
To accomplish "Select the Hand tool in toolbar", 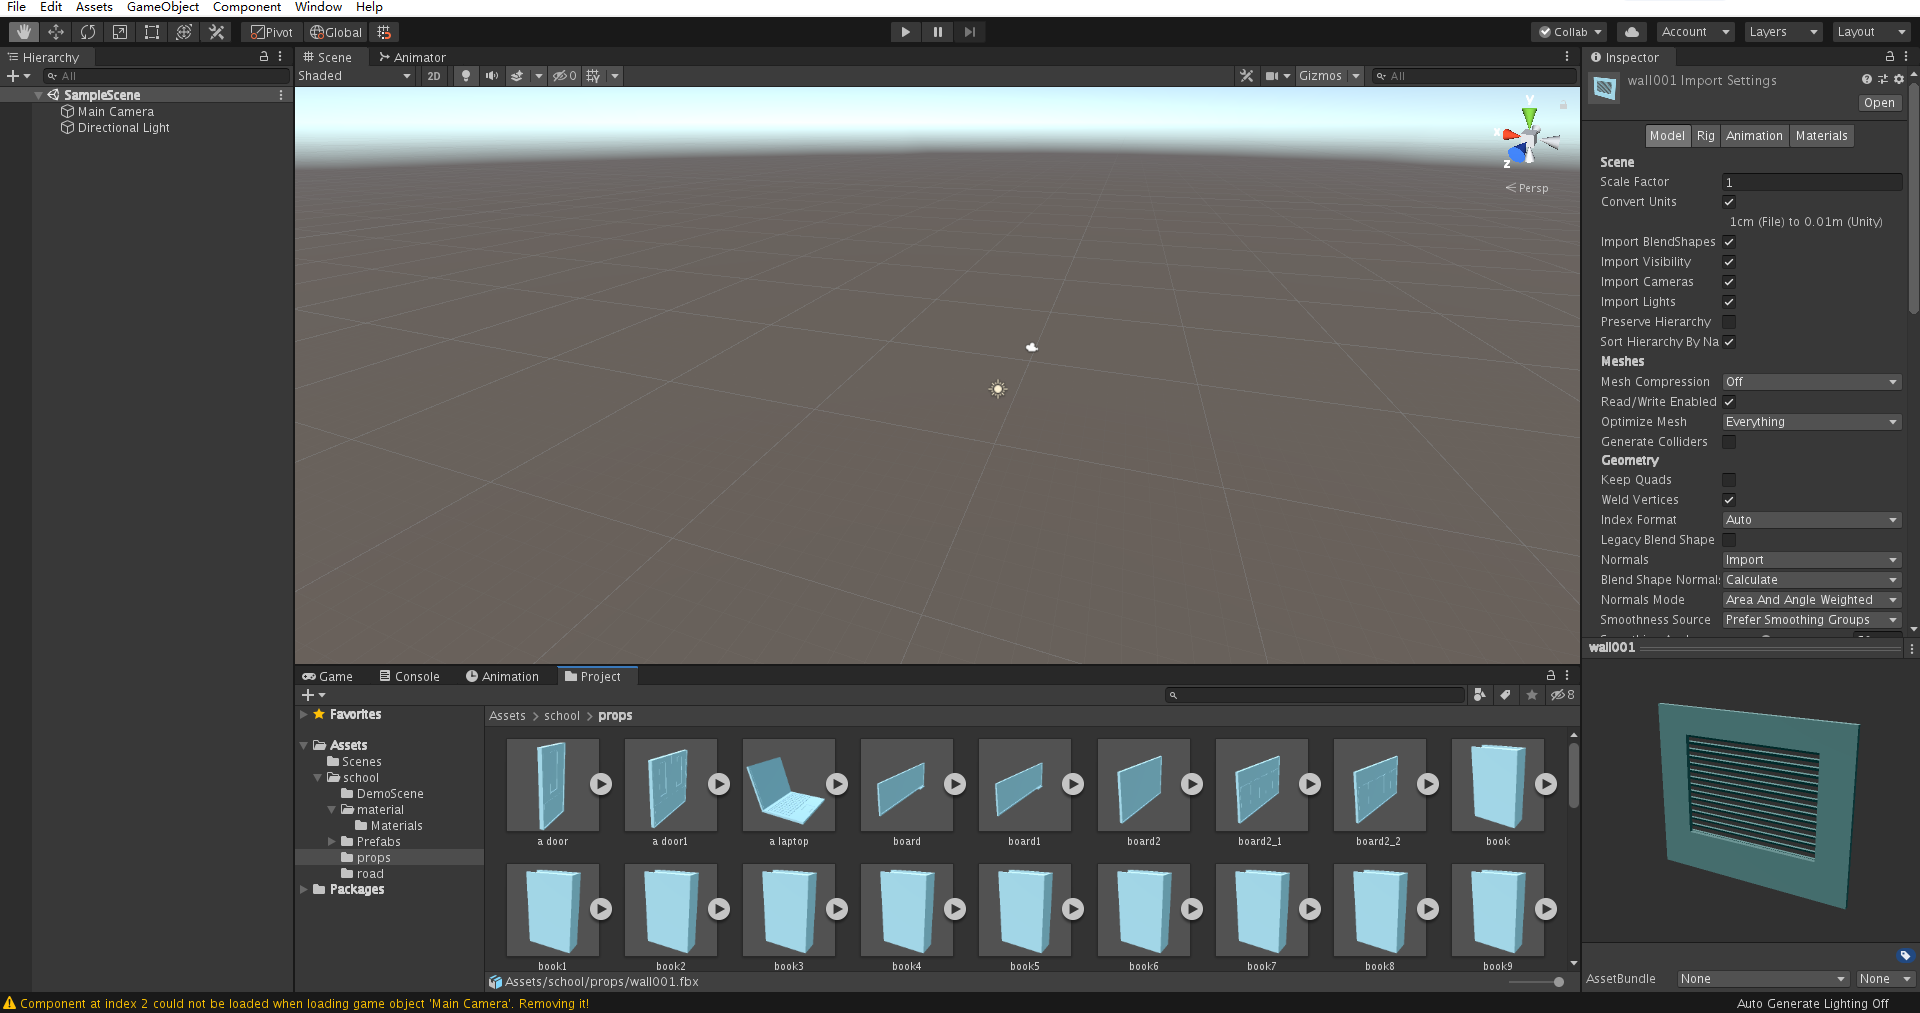I will pyautogui.click(x=24, y=32).
